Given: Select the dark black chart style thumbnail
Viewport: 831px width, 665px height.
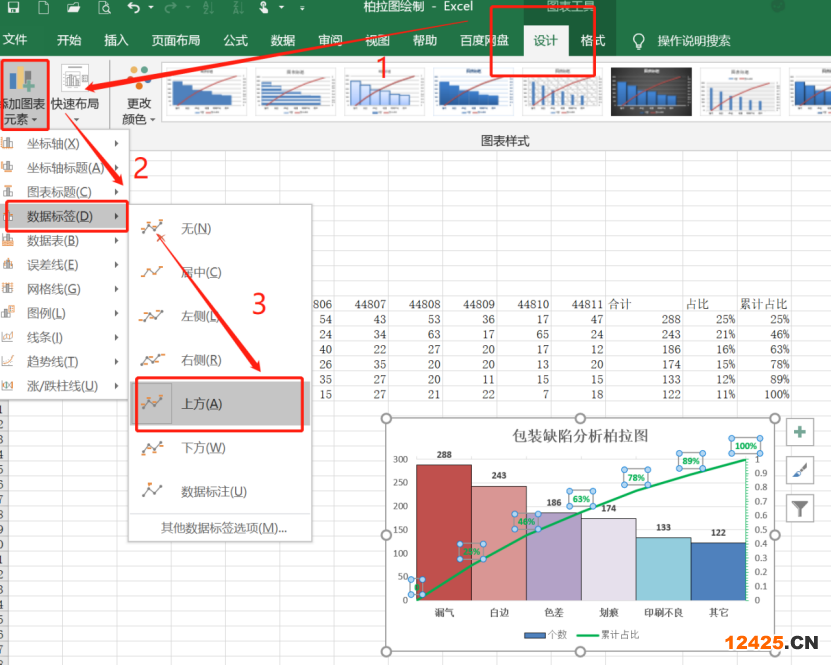Looking at the screenshot, I should point(650,93).
